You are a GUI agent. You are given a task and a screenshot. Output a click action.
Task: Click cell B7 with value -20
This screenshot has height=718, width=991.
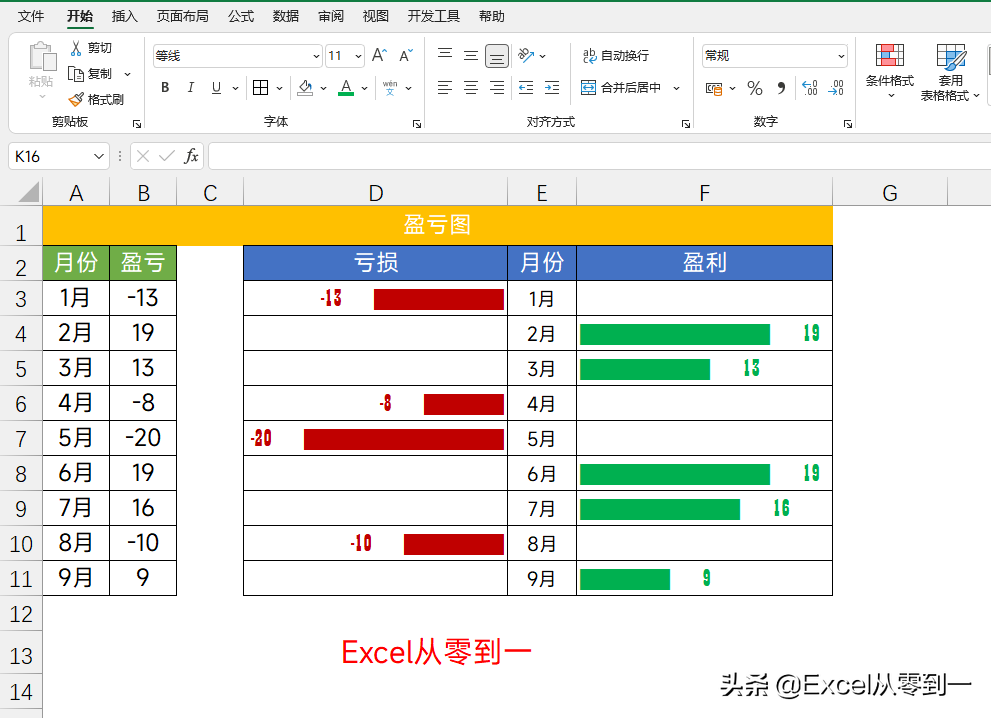[143, 438]
